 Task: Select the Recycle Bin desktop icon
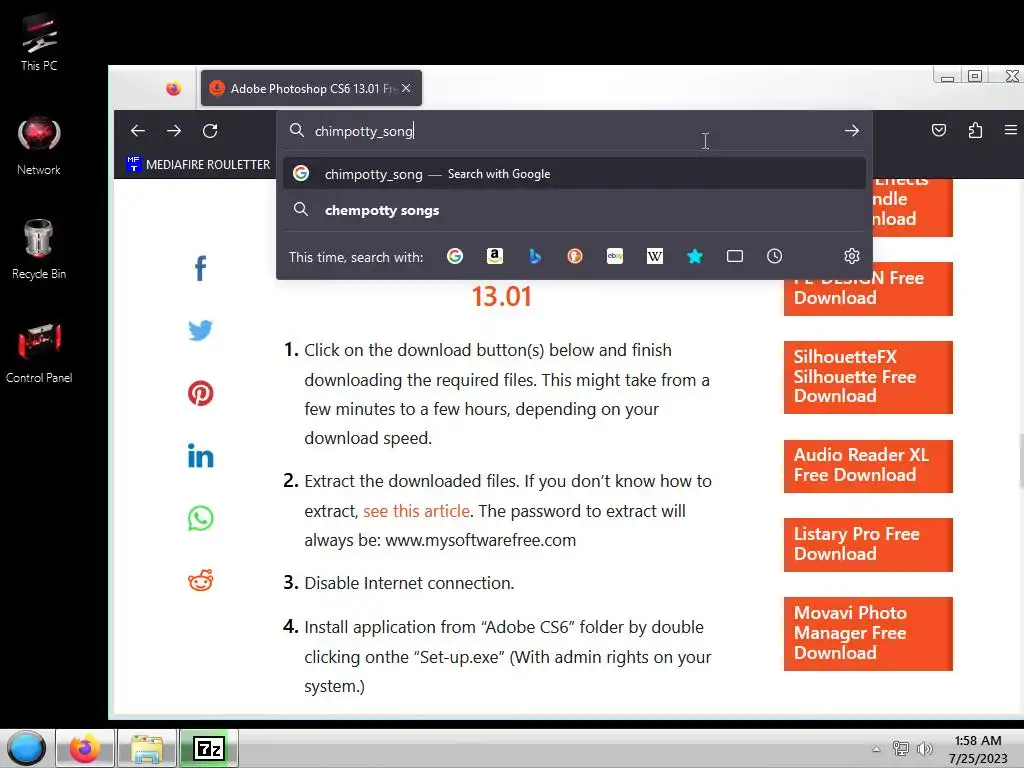(39, 250)
